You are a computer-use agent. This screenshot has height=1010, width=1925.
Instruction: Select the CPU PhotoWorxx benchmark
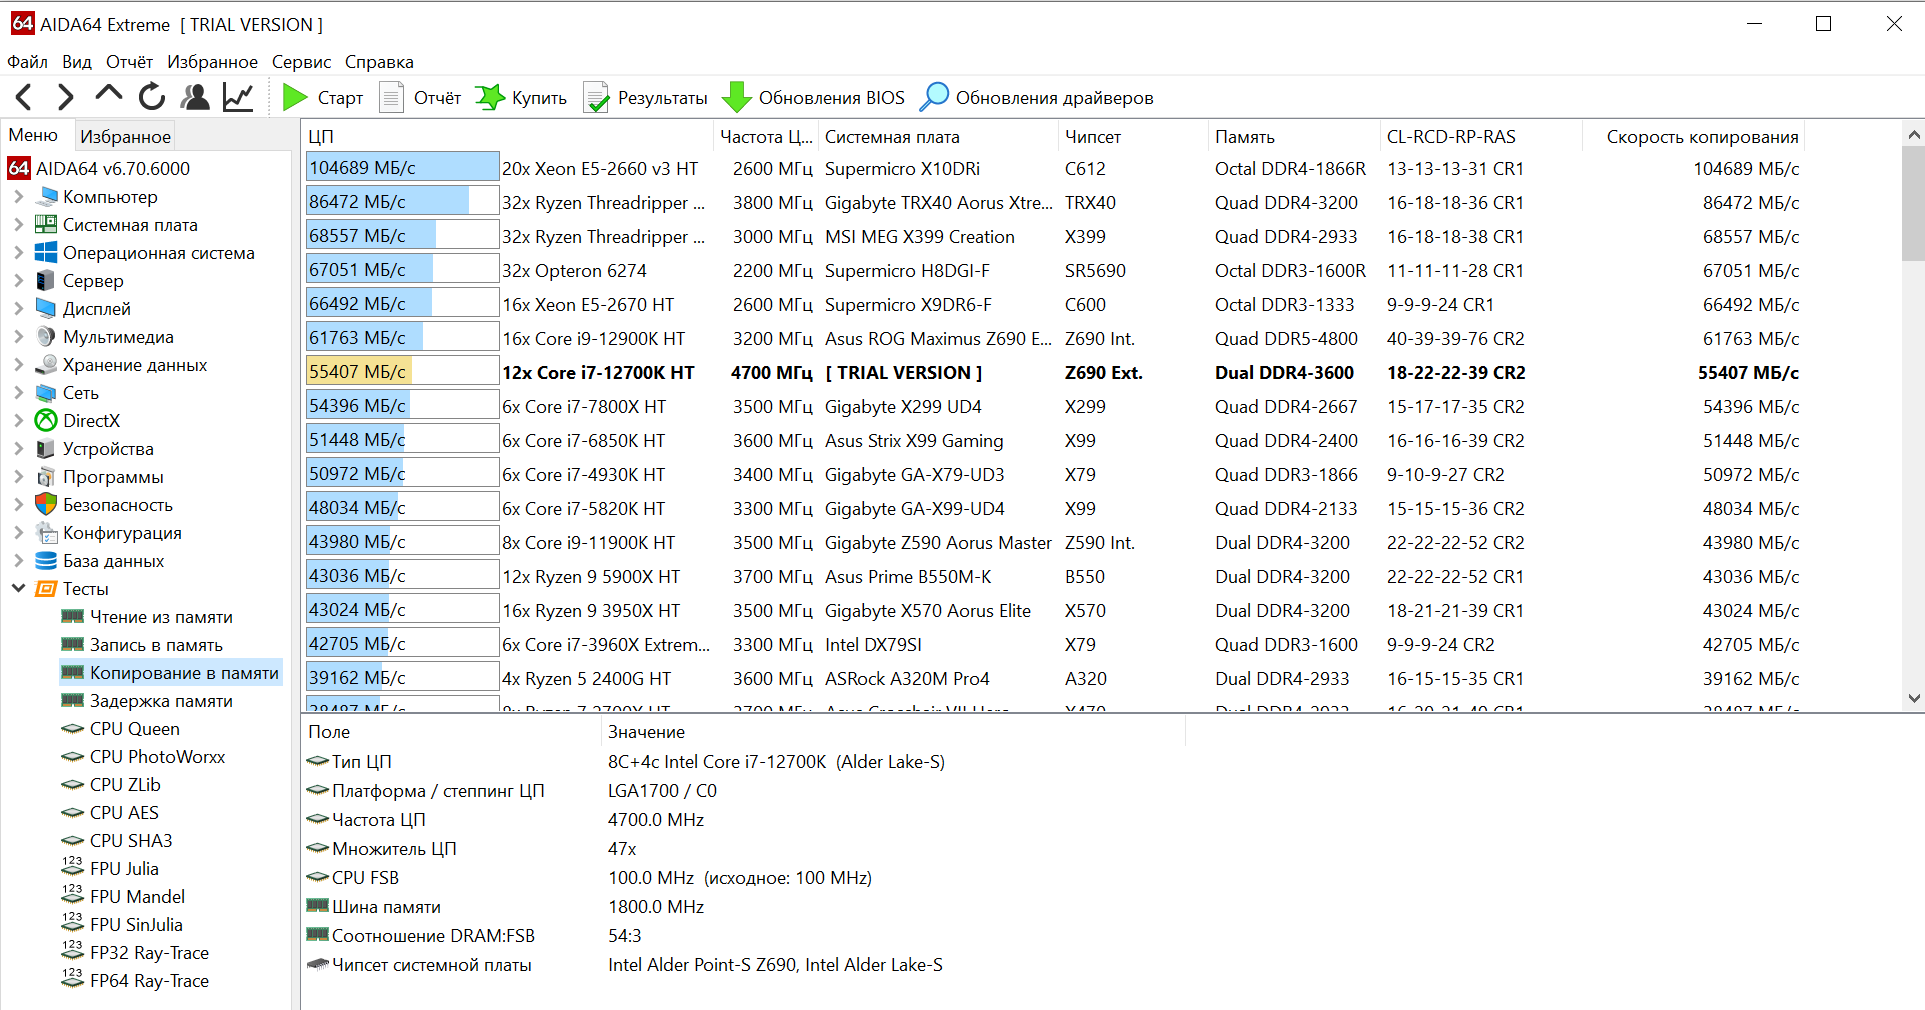[157, 757]
